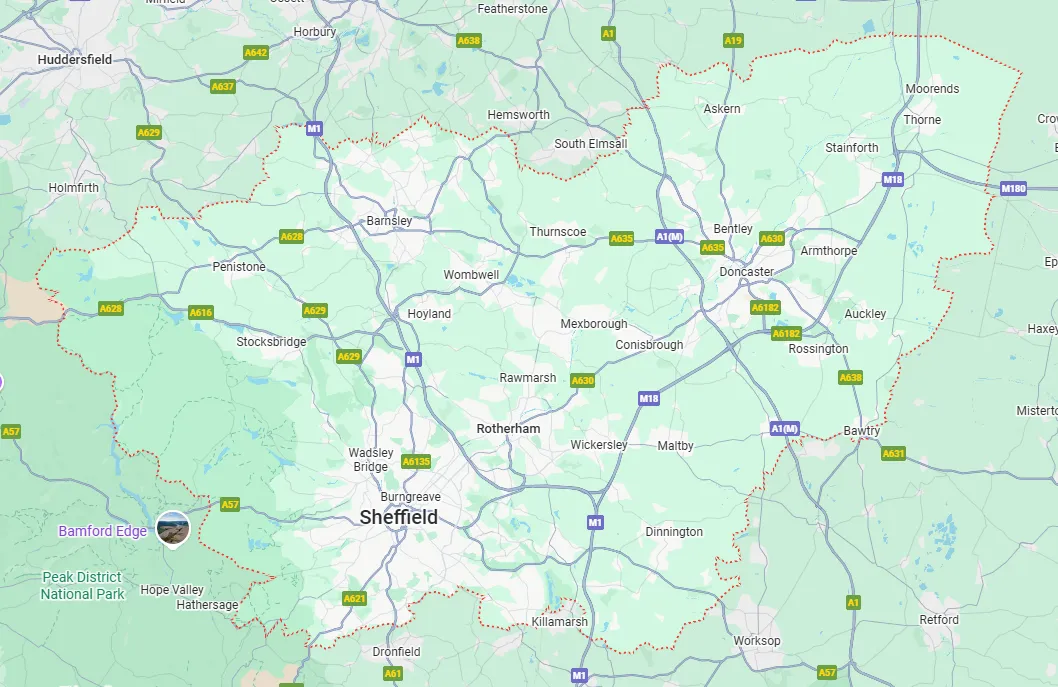
Task: Click the Huddersfield town label
Action: (75, 59)
